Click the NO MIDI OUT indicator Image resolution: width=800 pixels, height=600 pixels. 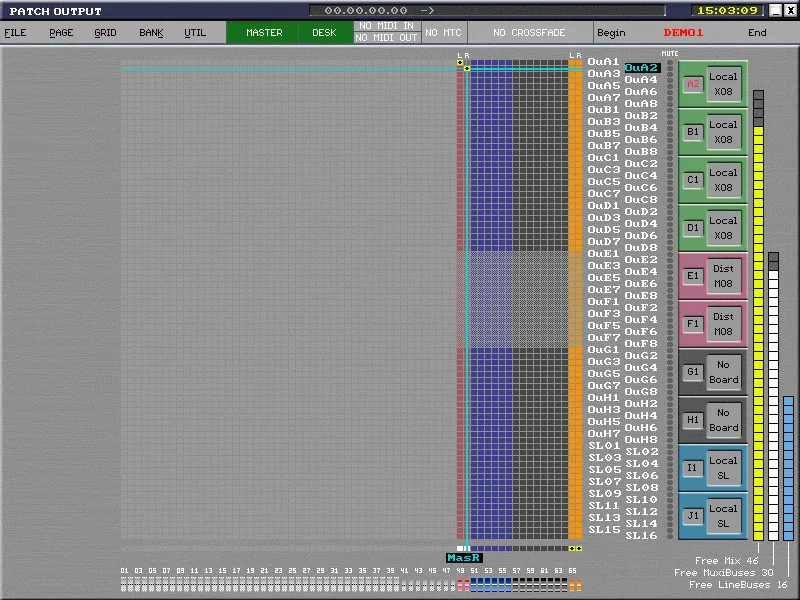click(387, 38)
